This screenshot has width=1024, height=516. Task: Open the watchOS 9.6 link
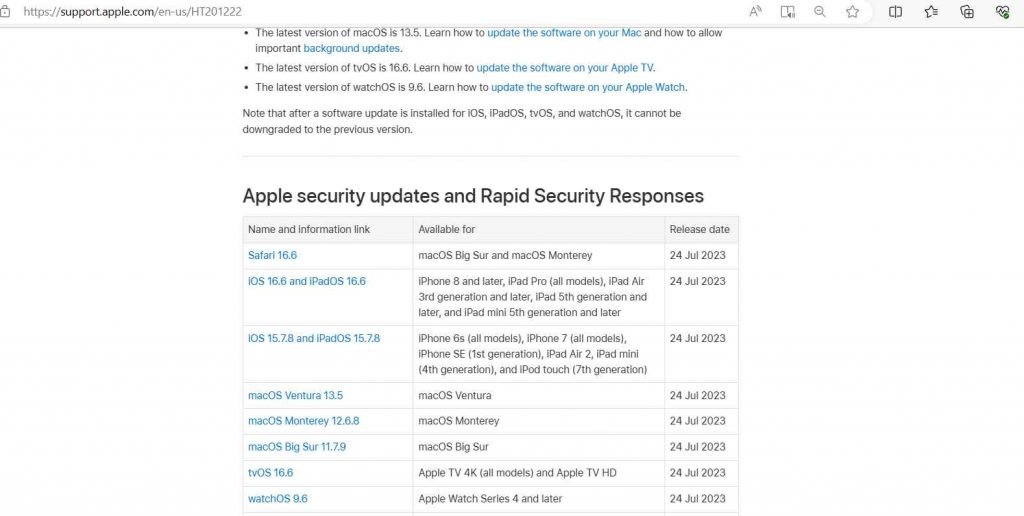278,498
